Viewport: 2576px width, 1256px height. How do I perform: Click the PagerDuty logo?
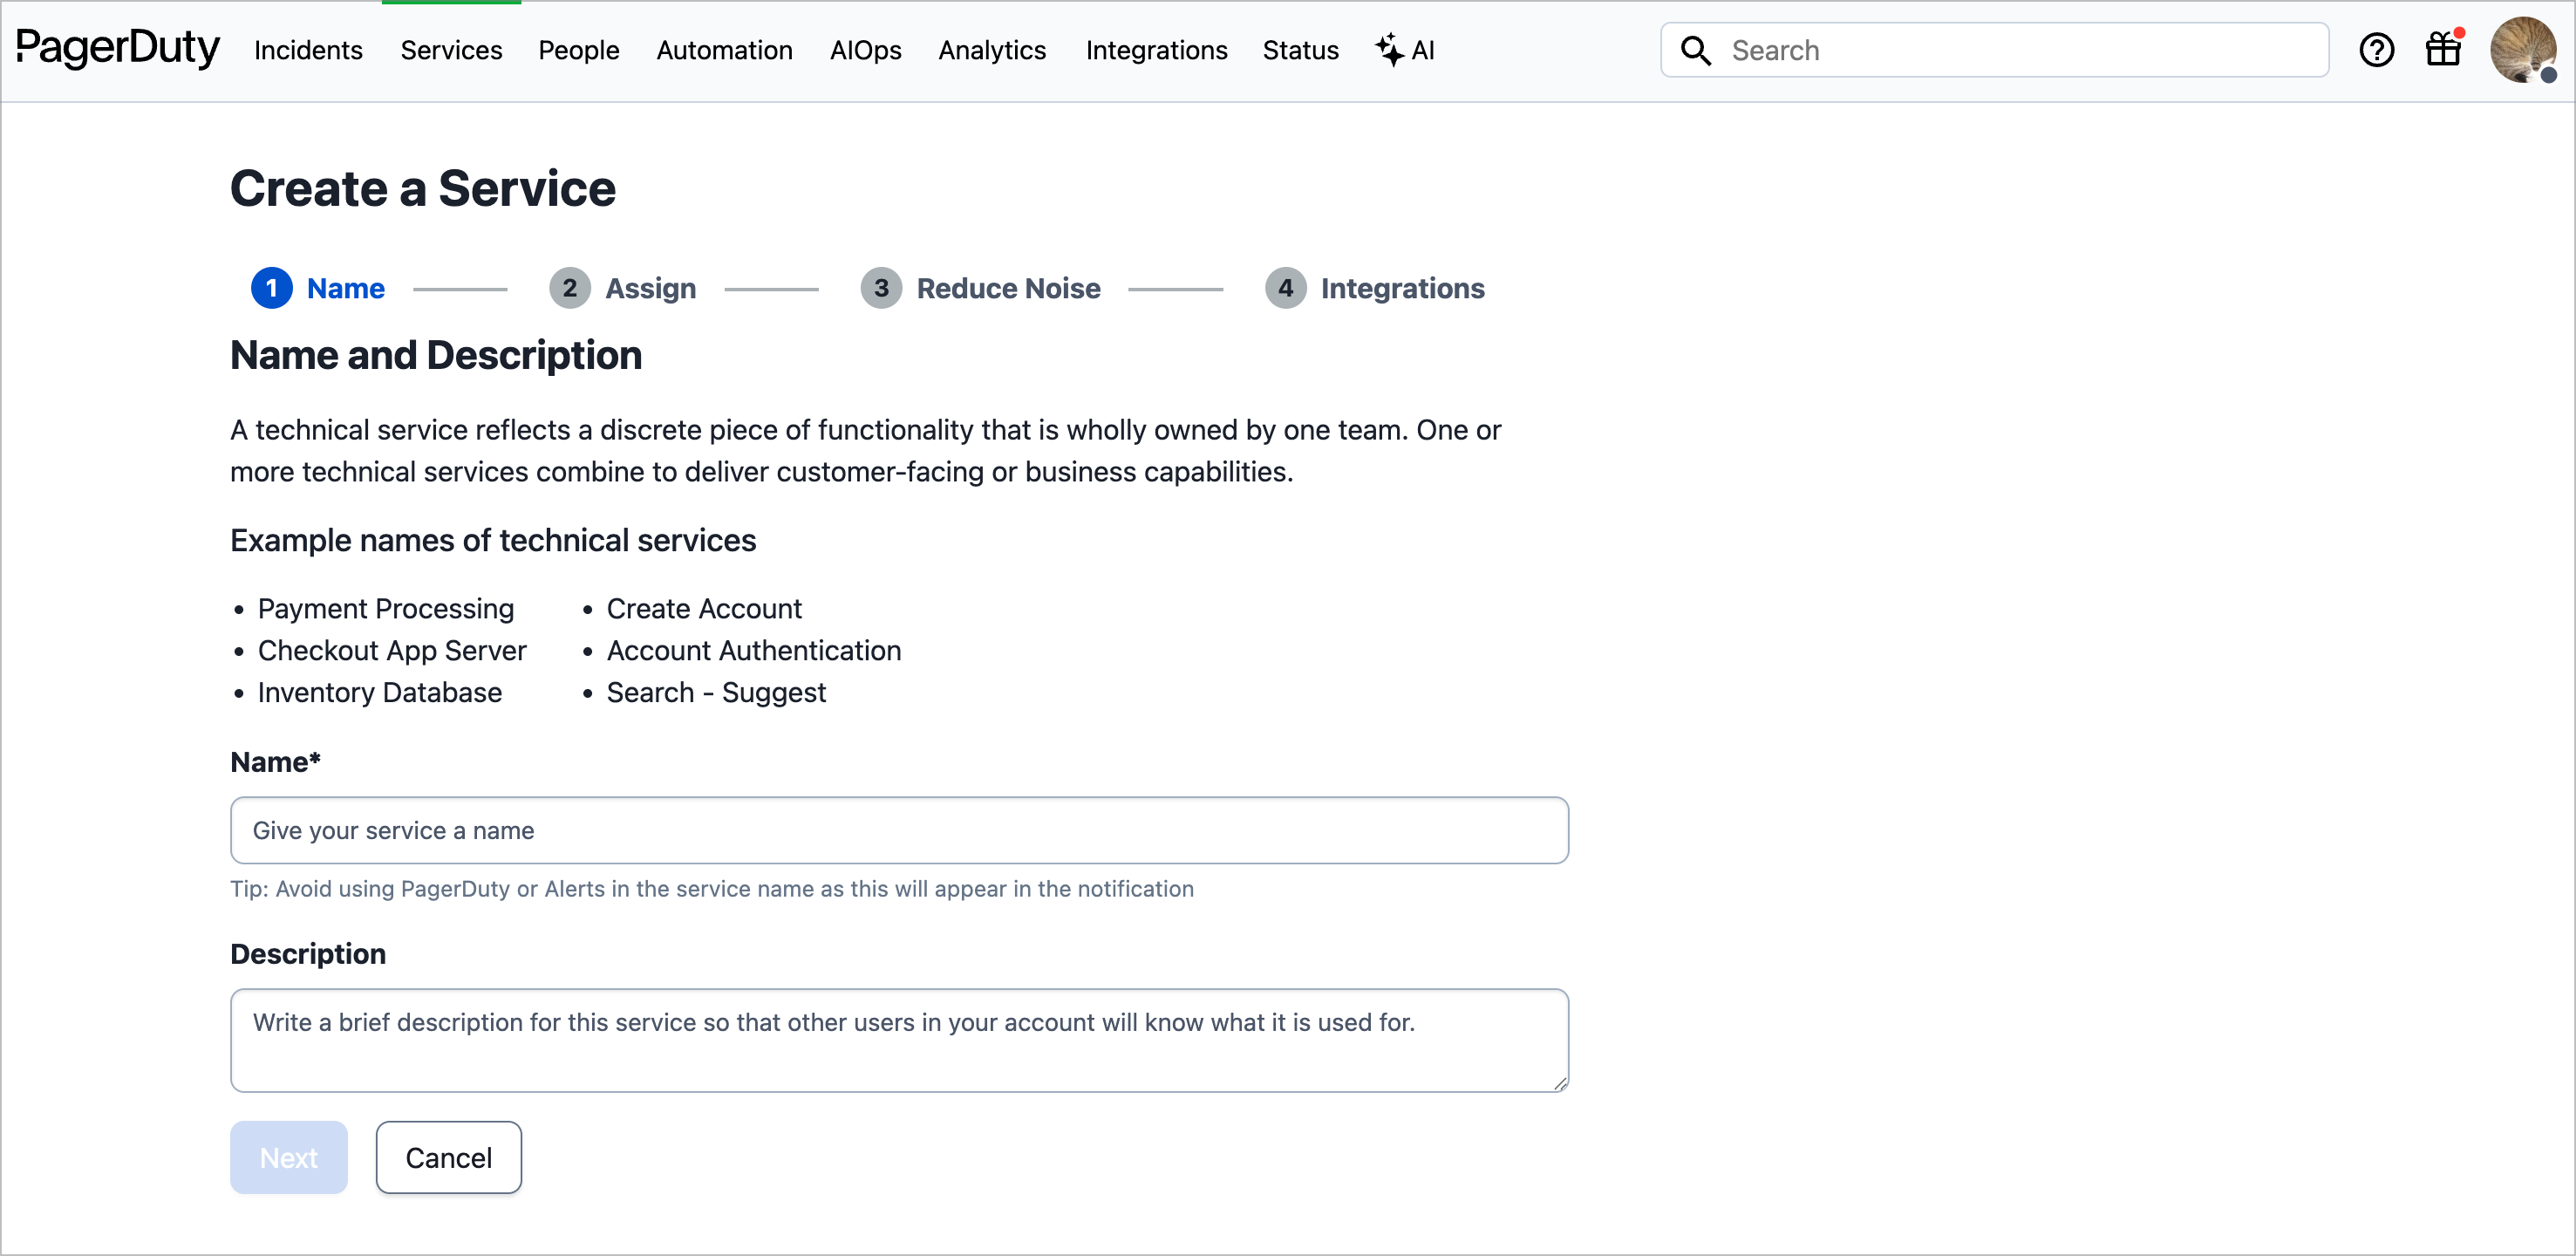tap(117, 48)
